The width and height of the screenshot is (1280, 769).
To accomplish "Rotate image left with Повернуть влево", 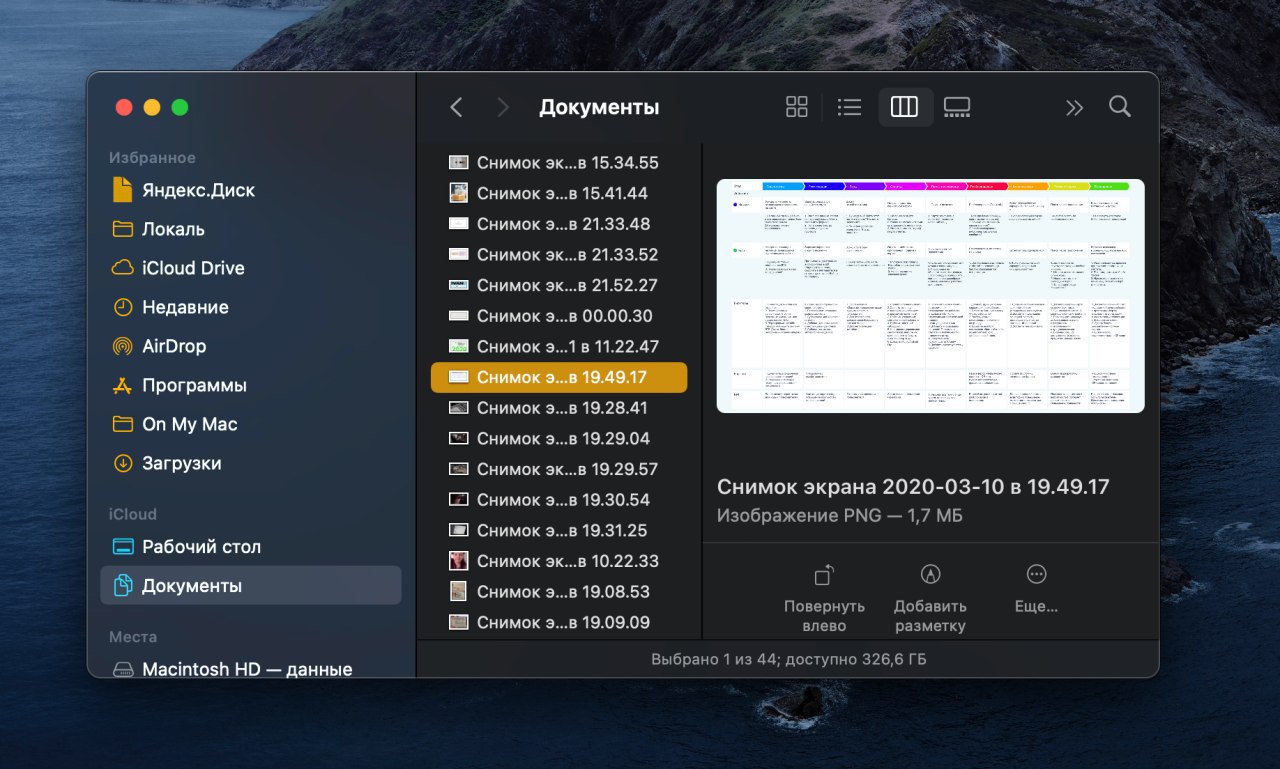I will pyautogui.click(x=824, y=599).
